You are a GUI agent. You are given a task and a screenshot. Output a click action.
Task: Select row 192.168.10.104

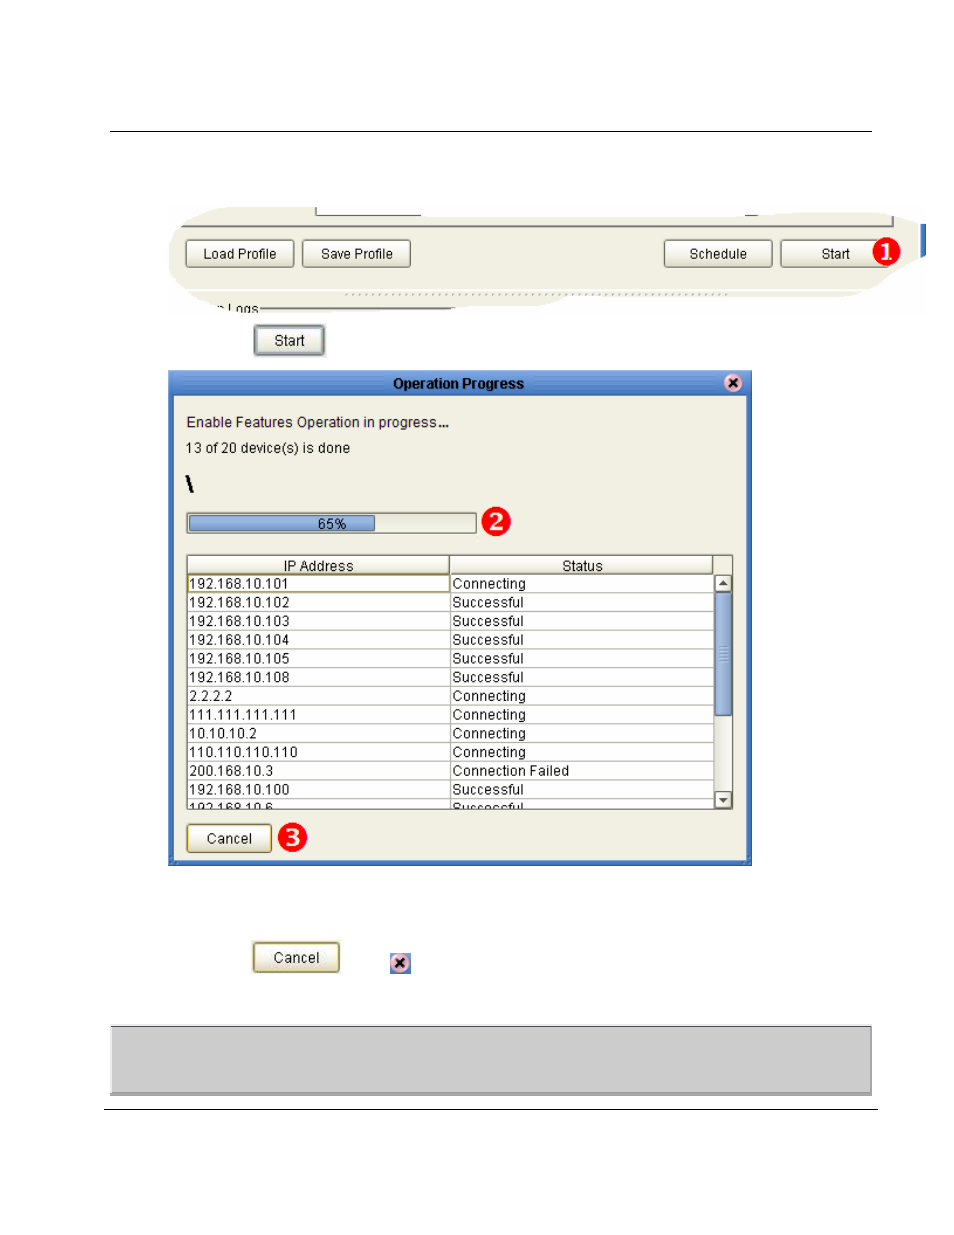coord(450,640)
